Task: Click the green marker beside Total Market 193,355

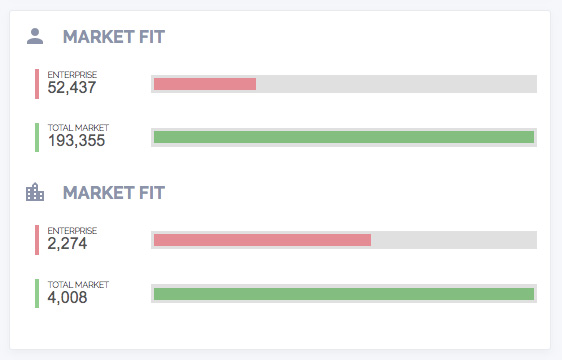Action: tap(37, 137)
